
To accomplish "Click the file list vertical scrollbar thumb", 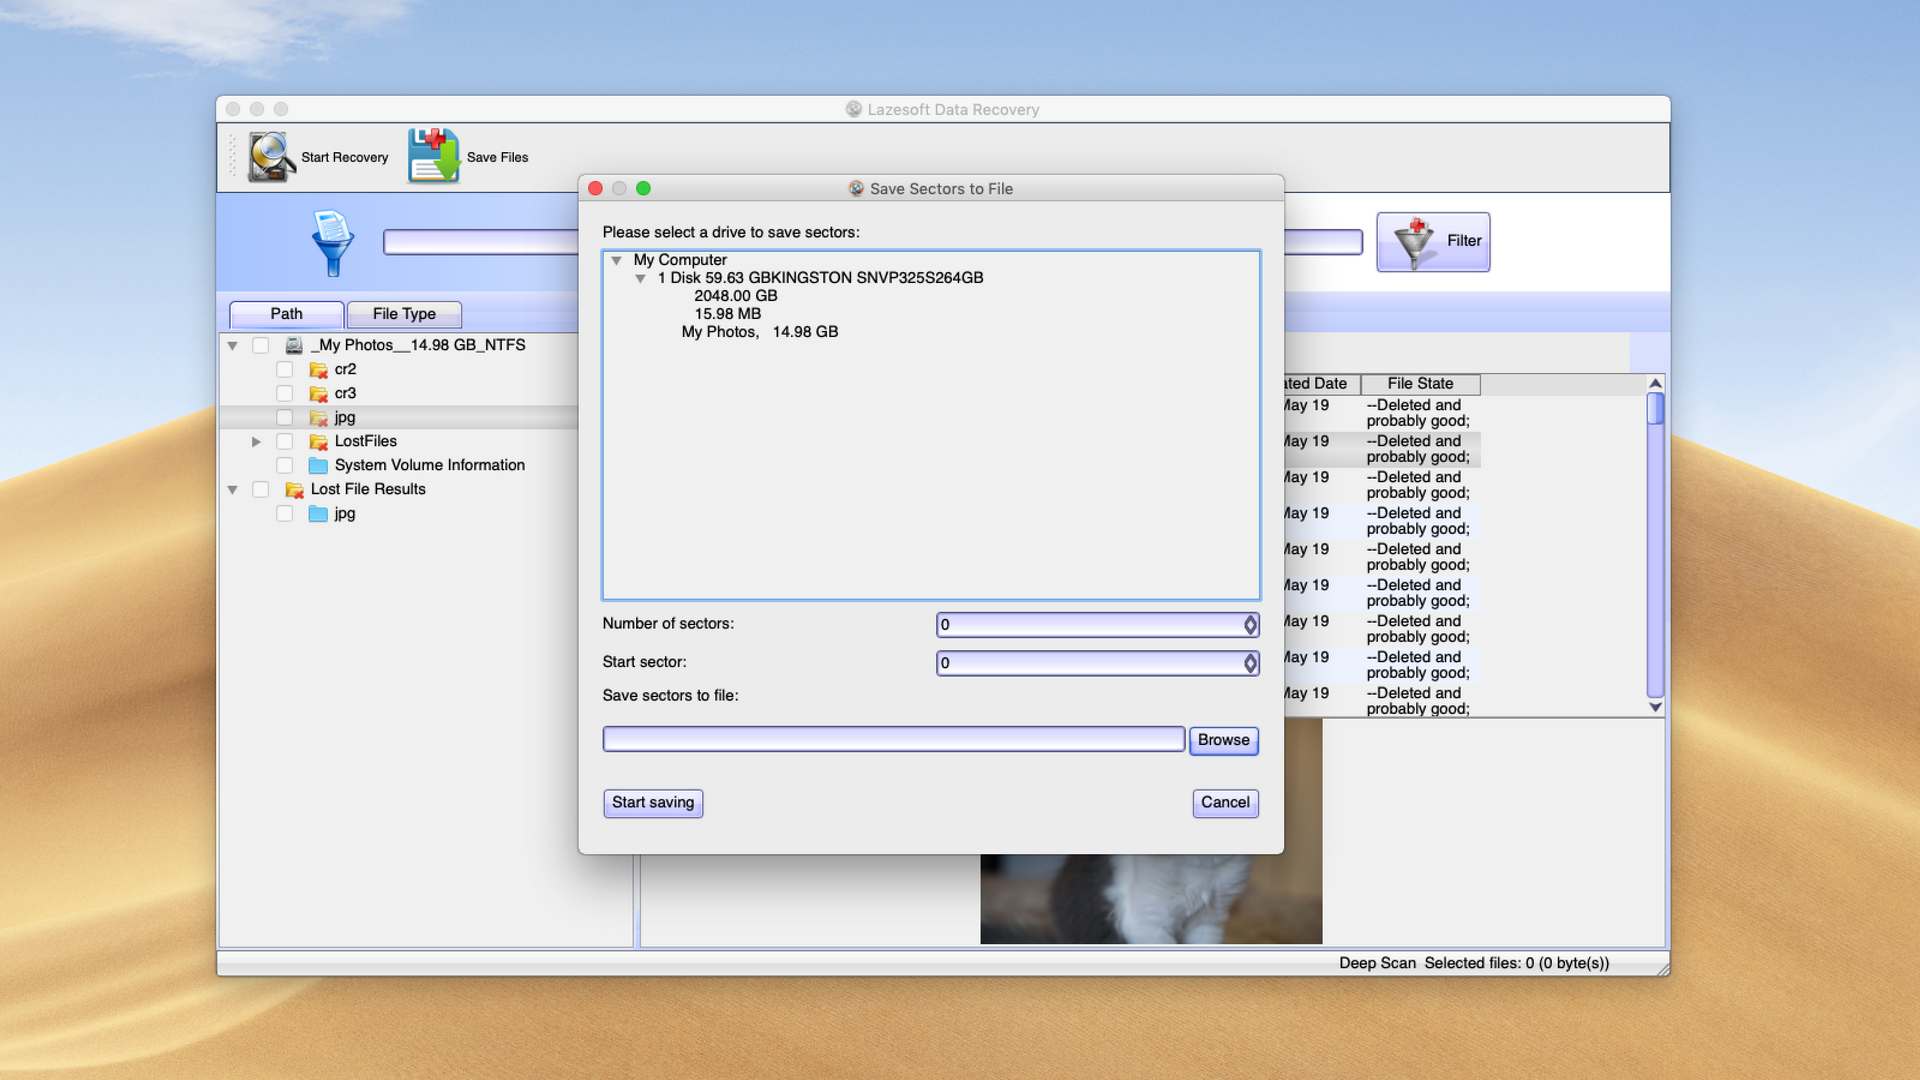I will 1655,408.
